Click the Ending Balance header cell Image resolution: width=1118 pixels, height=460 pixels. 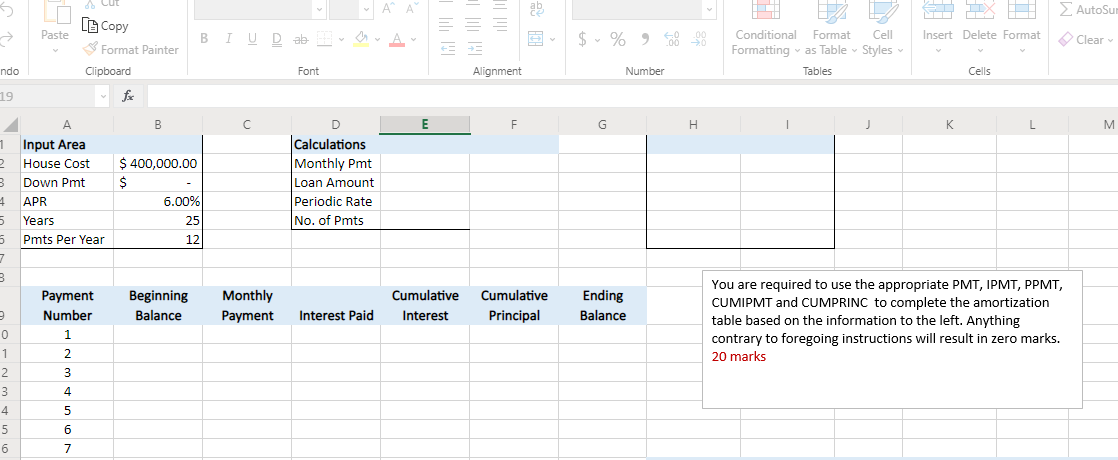pos(602,305)
